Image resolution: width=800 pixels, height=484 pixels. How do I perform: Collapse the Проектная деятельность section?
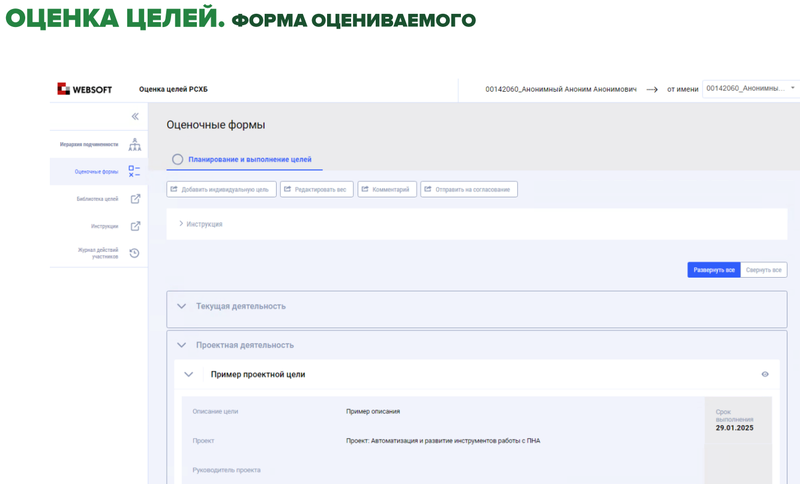(x=181, y=345)
